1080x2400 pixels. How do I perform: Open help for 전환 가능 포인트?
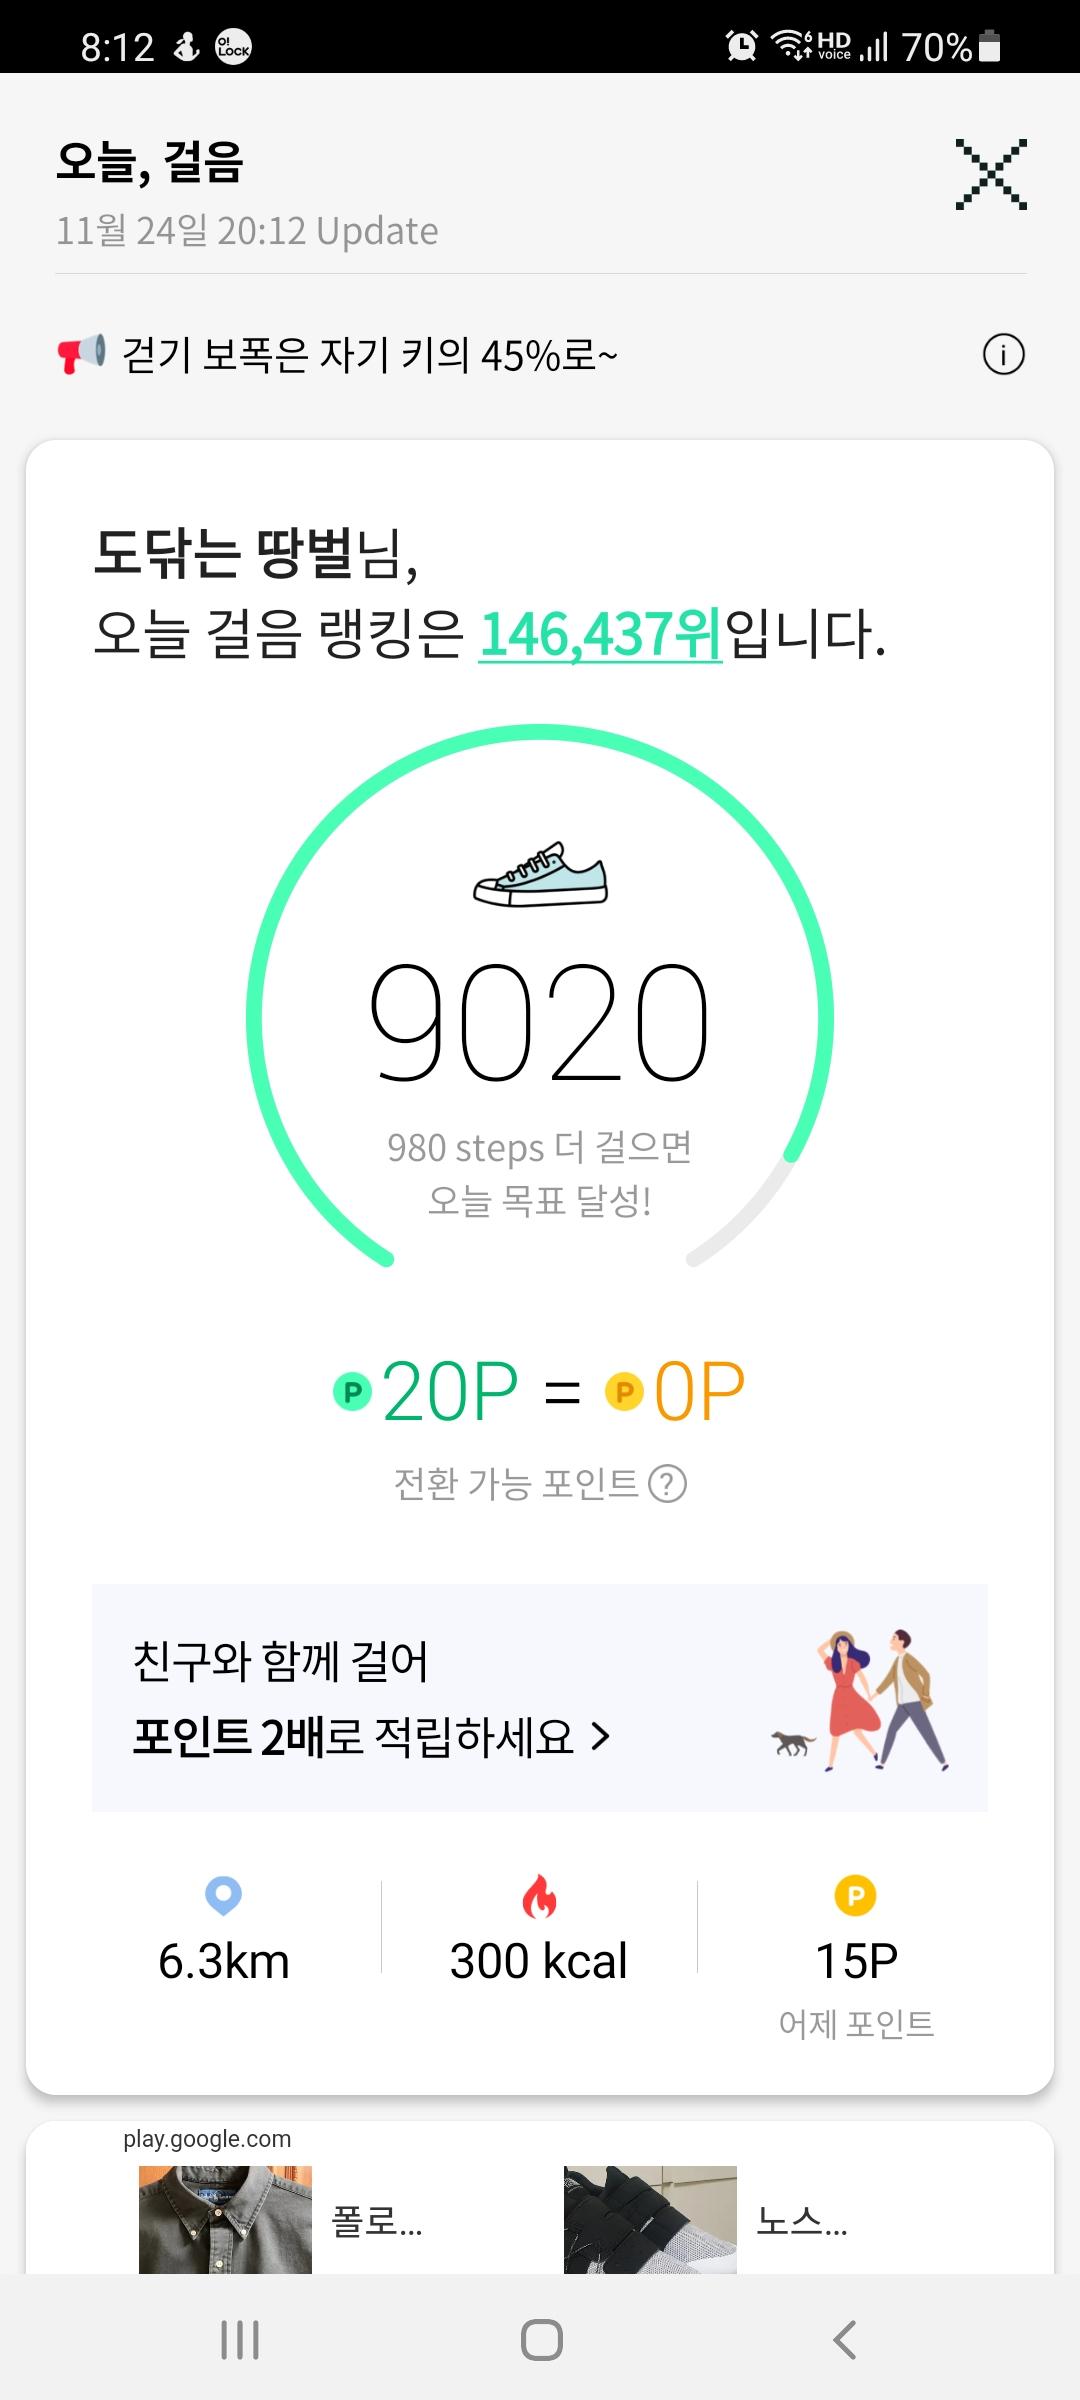(668, 1484)
